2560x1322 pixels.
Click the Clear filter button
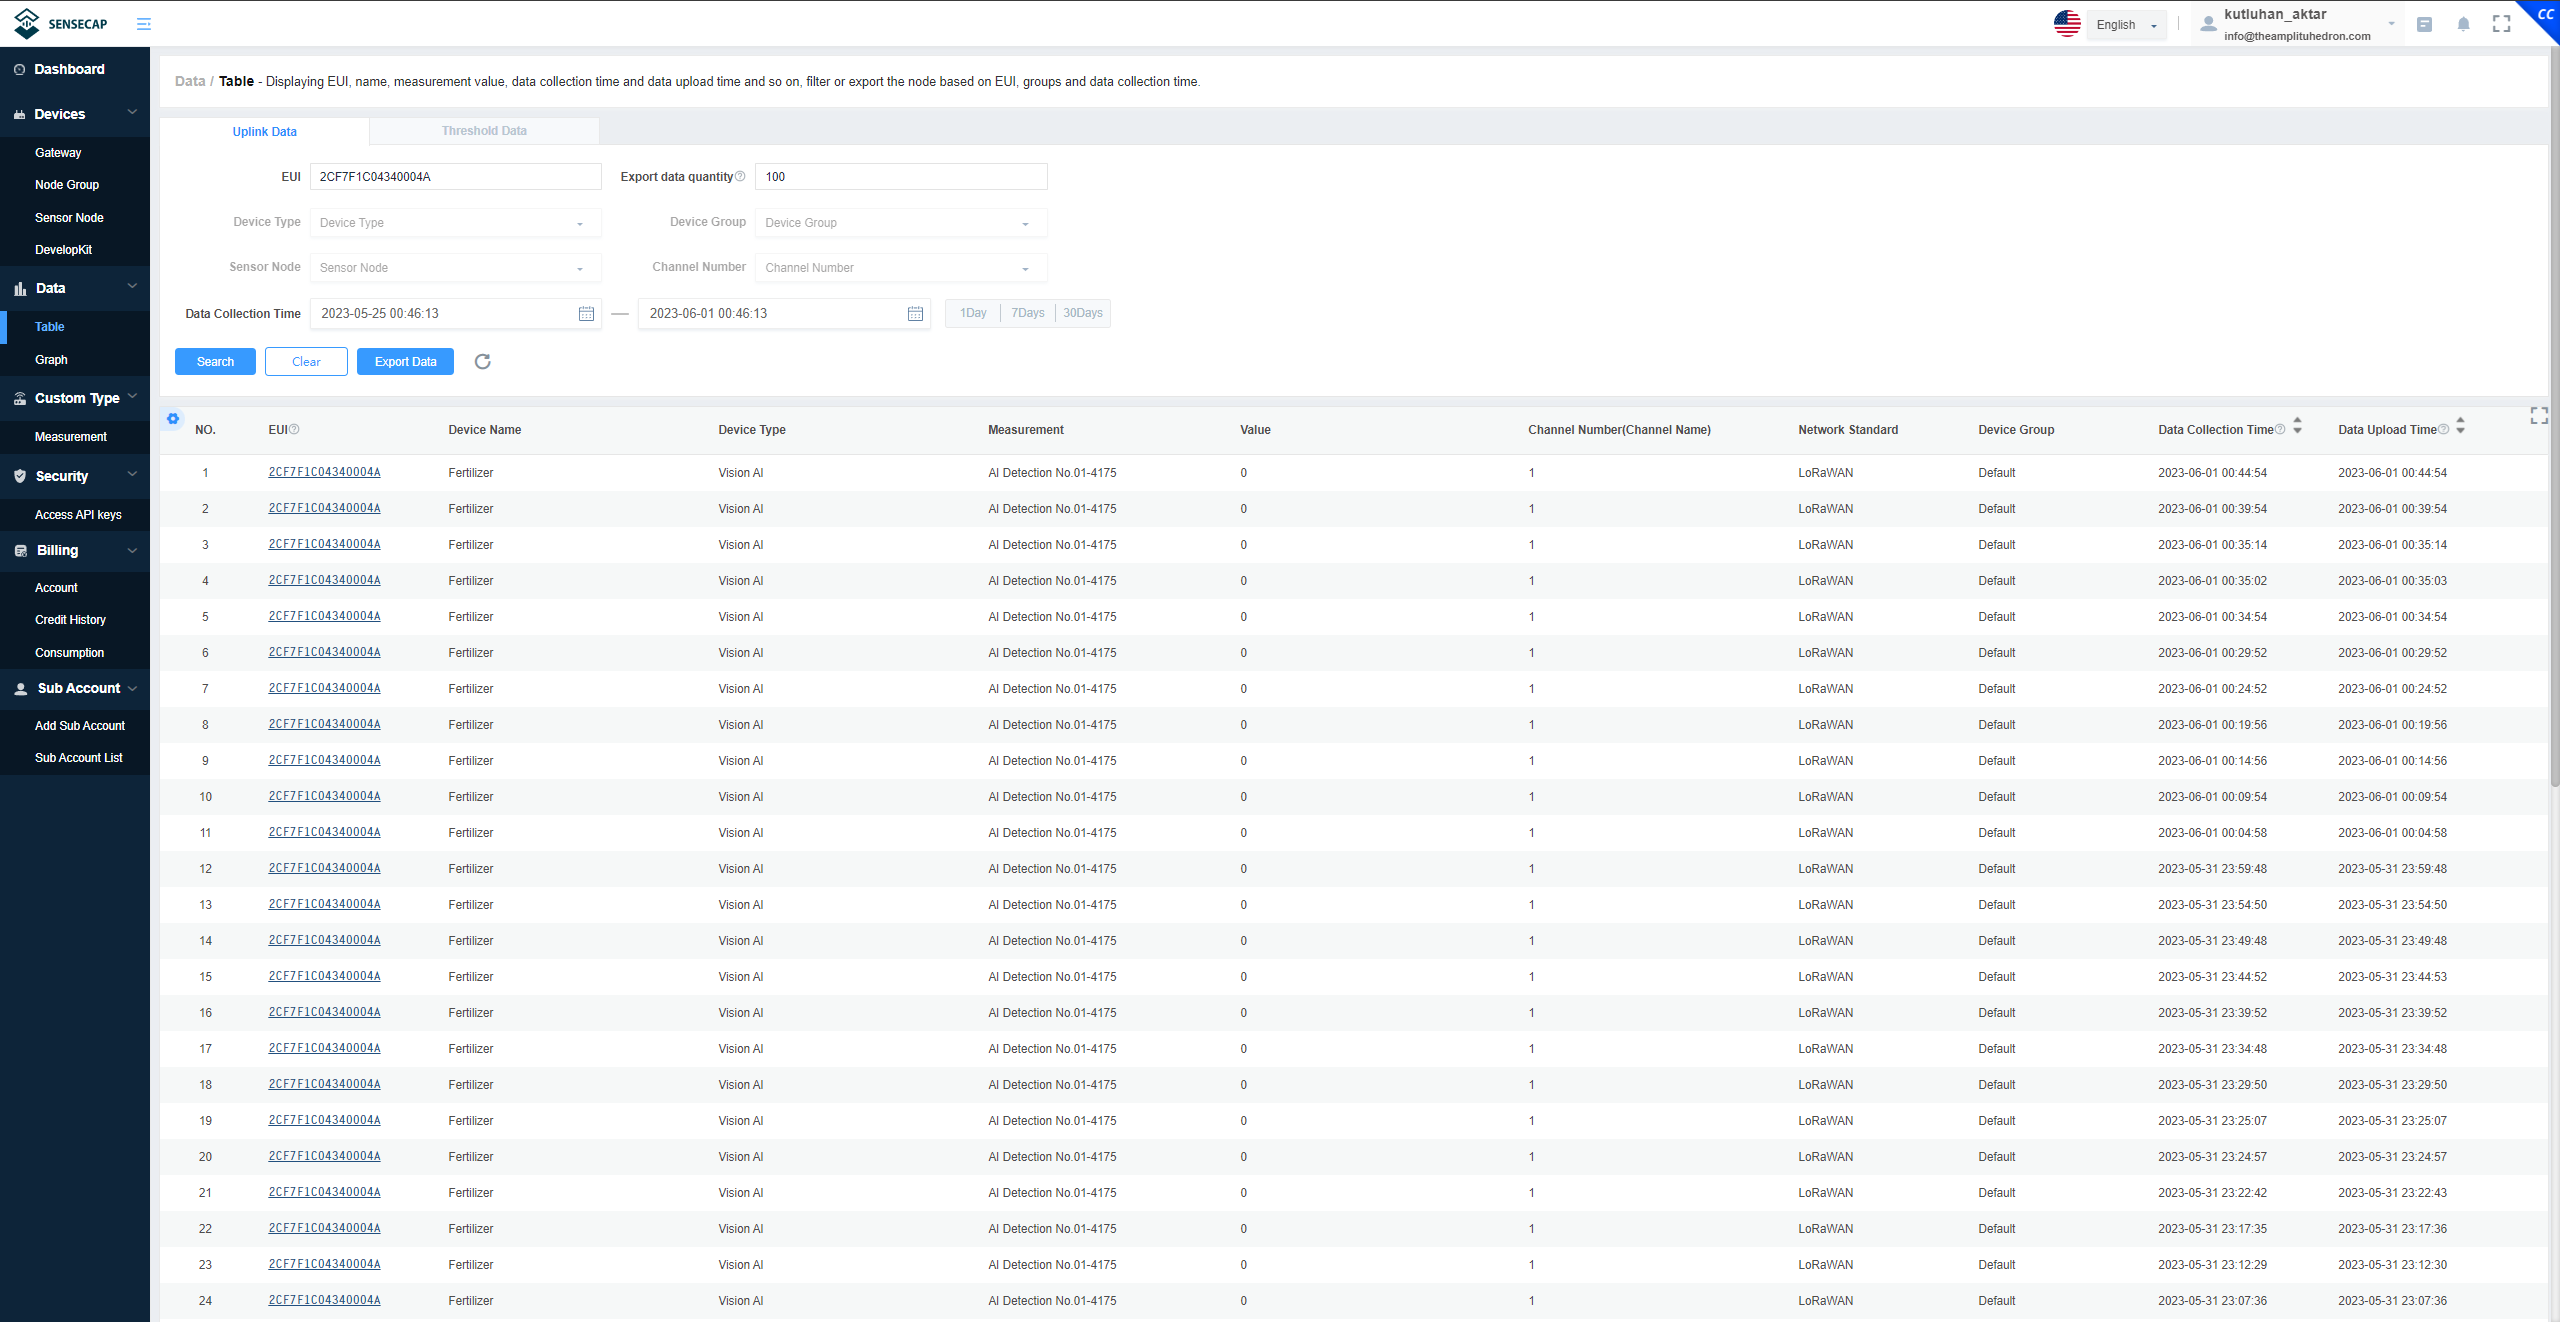[x=305, y=361]
